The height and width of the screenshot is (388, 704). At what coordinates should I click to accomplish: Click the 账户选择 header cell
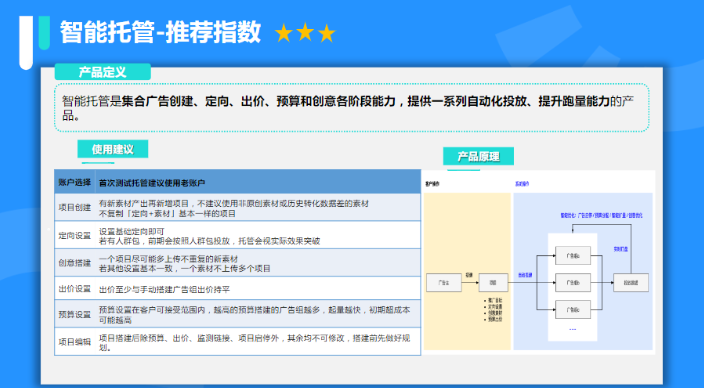[75, 182]
